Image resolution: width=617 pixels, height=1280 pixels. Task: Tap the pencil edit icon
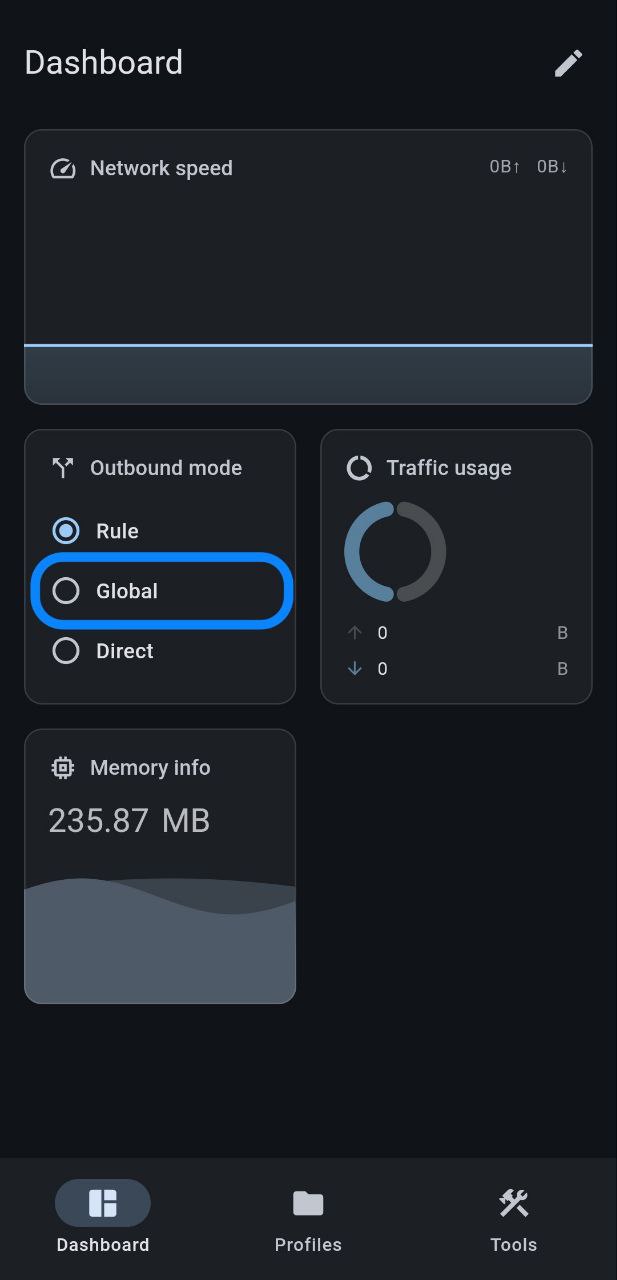pyautogui.click(x=568, y=64)
